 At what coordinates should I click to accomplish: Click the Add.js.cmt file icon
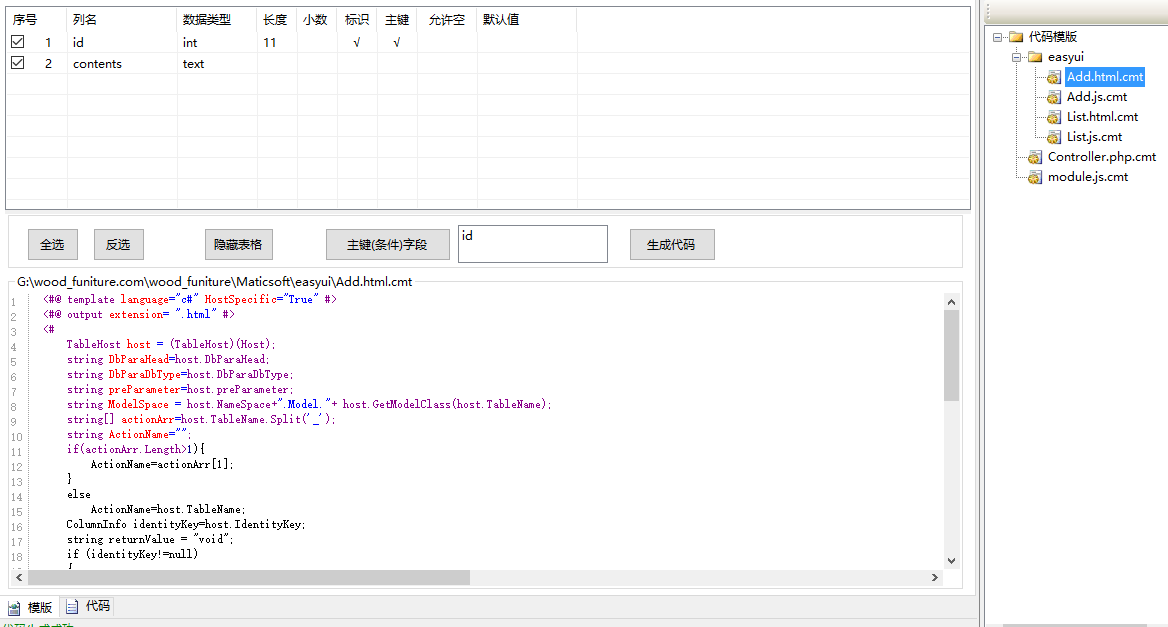1054,97
